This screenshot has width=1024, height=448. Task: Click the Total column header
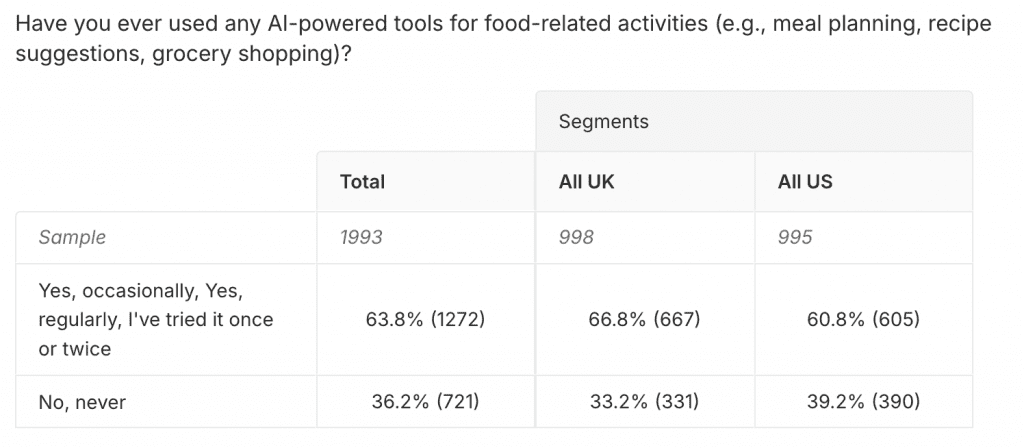pyautogui.click(x=362, y=182)
